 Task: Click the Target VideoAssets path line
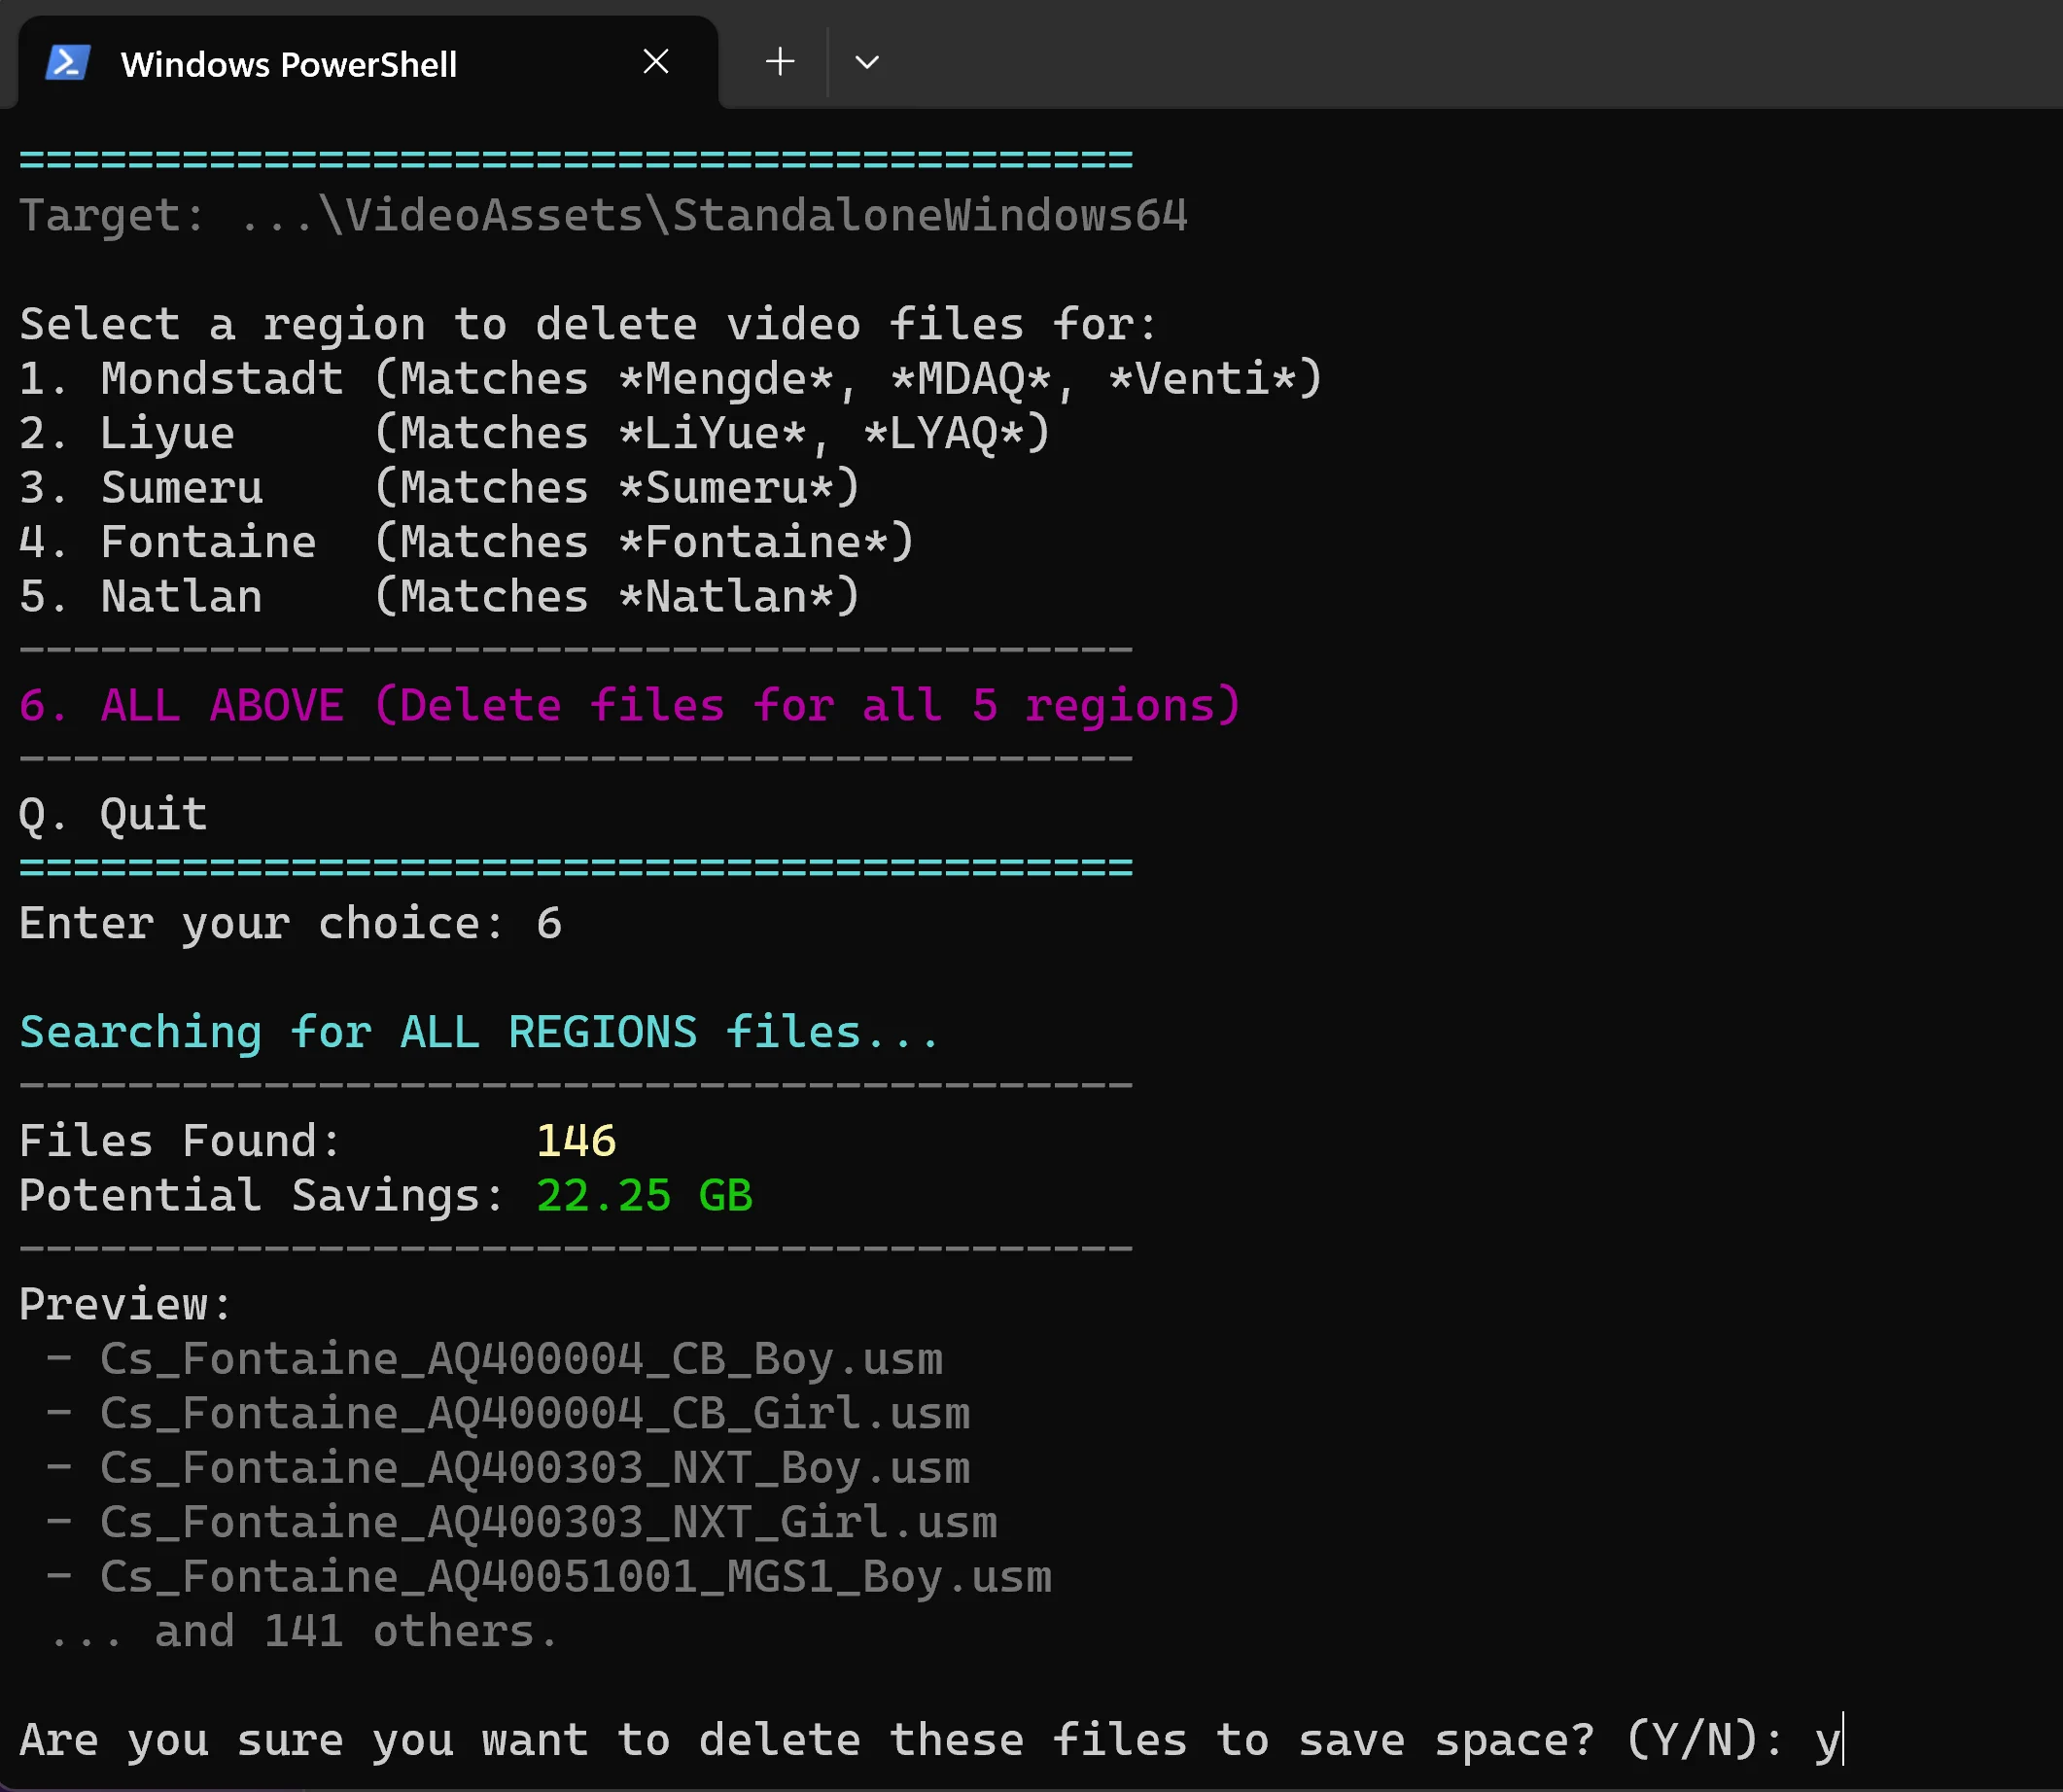pos(603,216)
